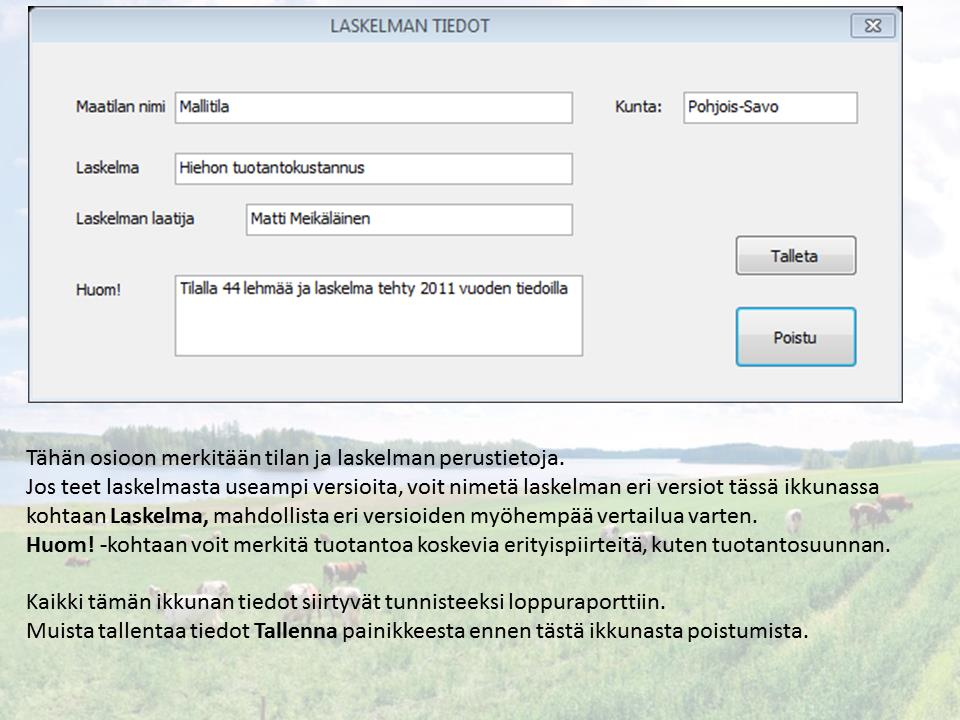The height and width of the screenshot is (720, 960).
Task: Click the line 'Kaikki tämän ikkunan tiedot siirtyvät'
Action: pyautogui.click(x=345, y=601)
